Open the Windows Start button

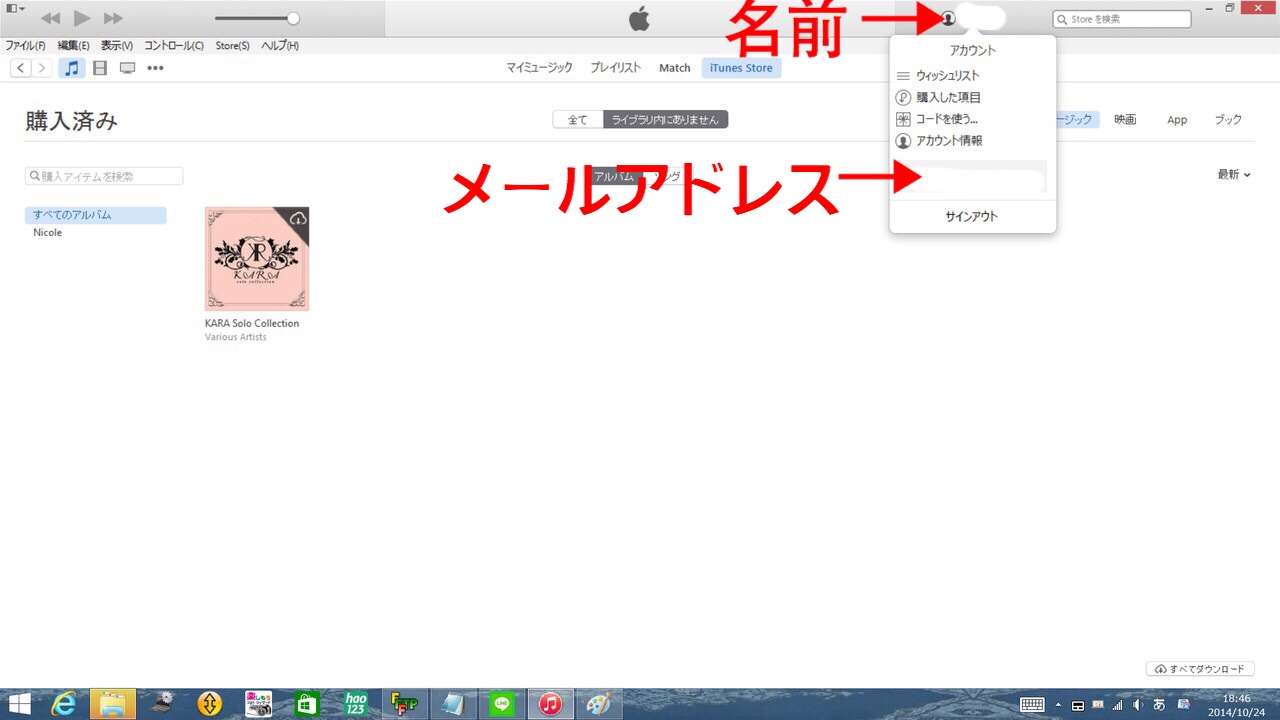(19, 704)
